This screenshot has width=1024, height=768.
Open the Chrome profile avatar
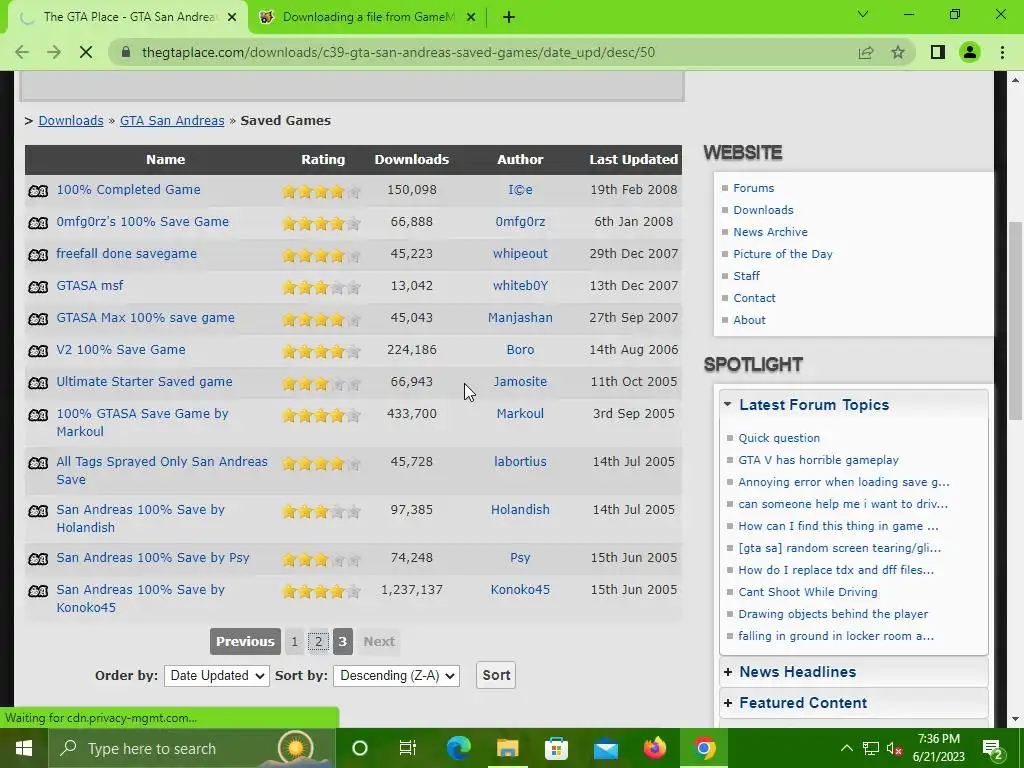(x=970, y=52)
